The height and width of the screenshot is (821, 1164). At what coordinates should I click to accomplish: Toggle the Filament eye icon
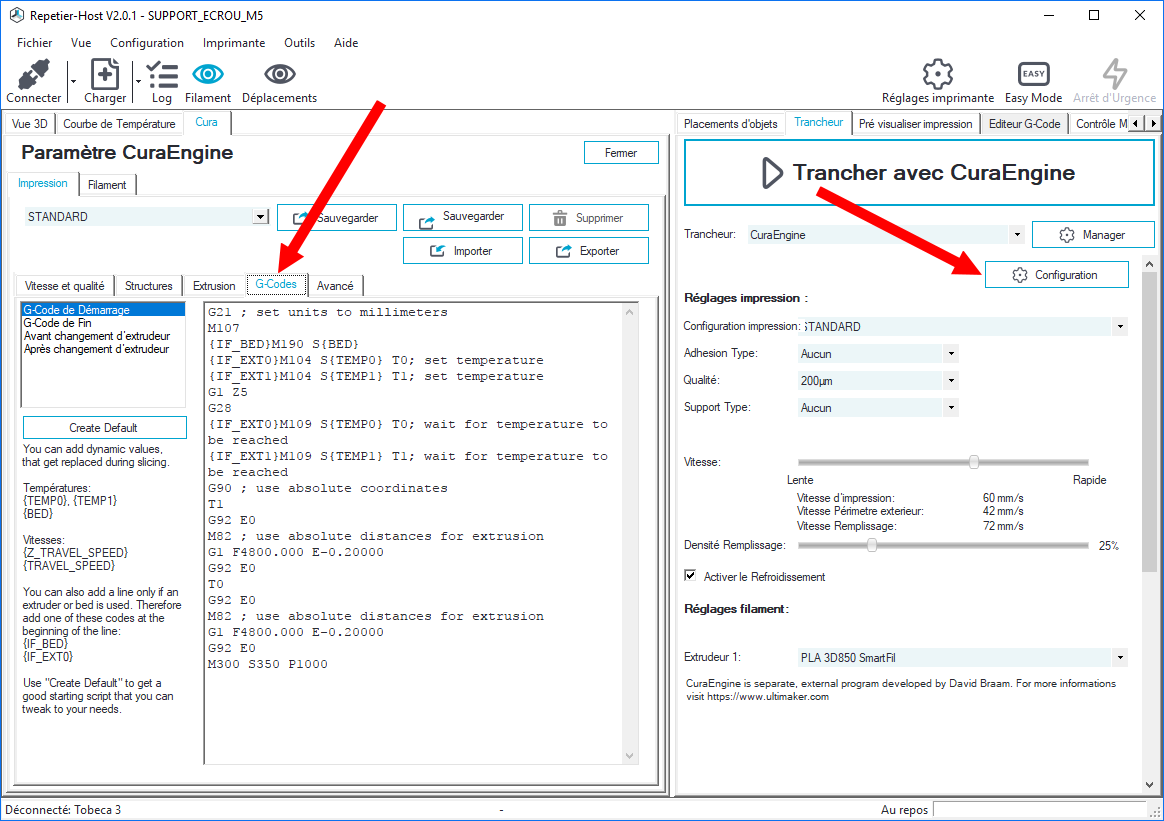pos(208,75)
